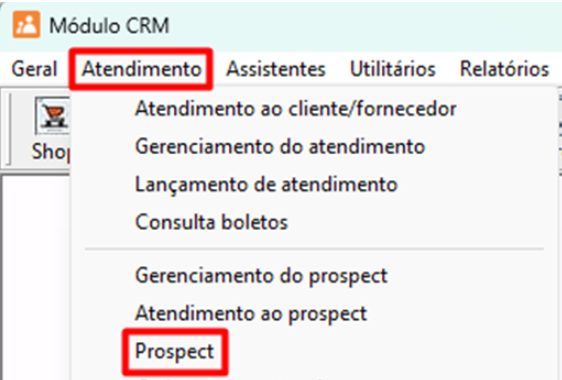
Task: Open the Shop shopping cart toolbar icon
Action: (53, 115)
